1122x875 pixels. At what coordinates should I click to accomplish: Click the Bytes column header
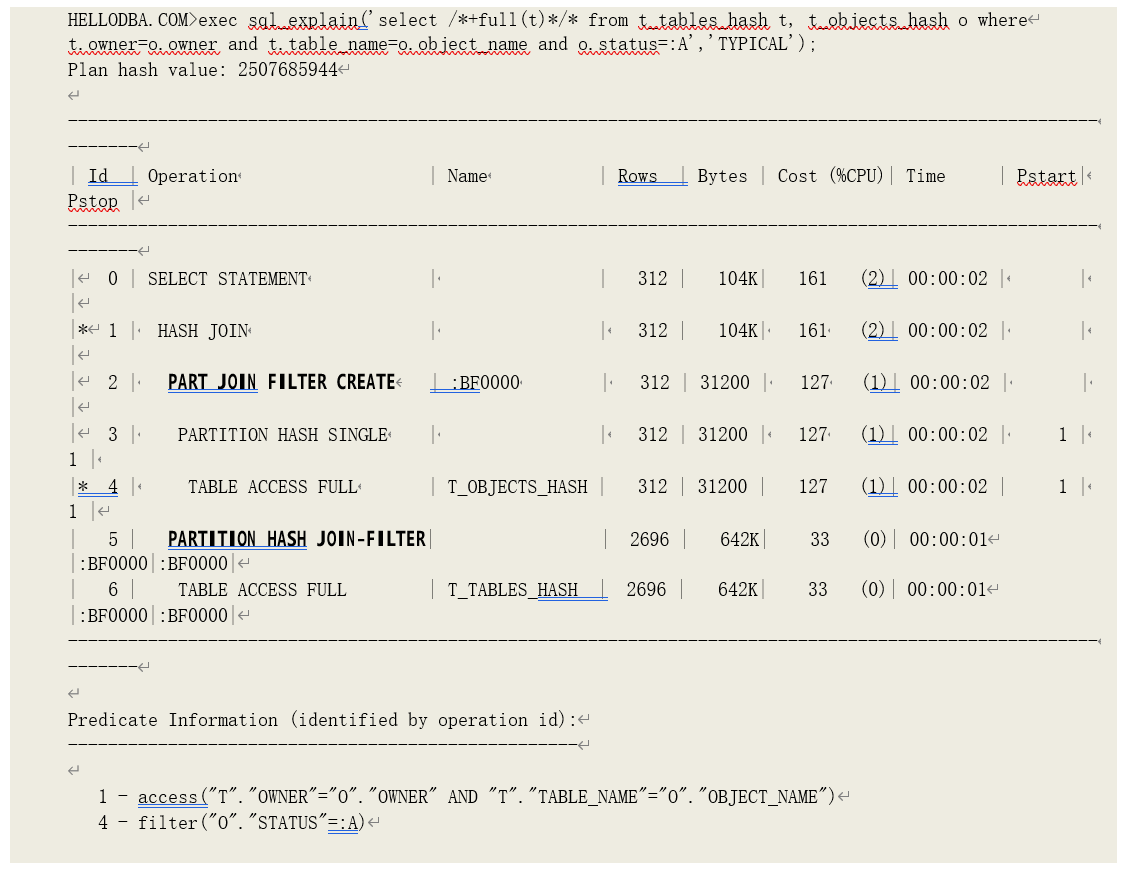pos(722,176)
